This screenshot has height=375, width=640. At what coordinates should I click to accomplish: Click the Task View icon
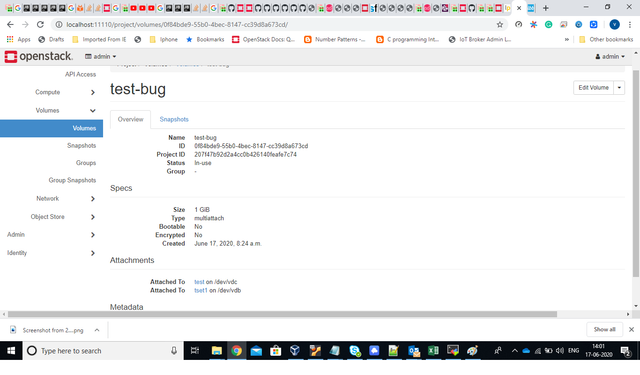tap(195, 351)
